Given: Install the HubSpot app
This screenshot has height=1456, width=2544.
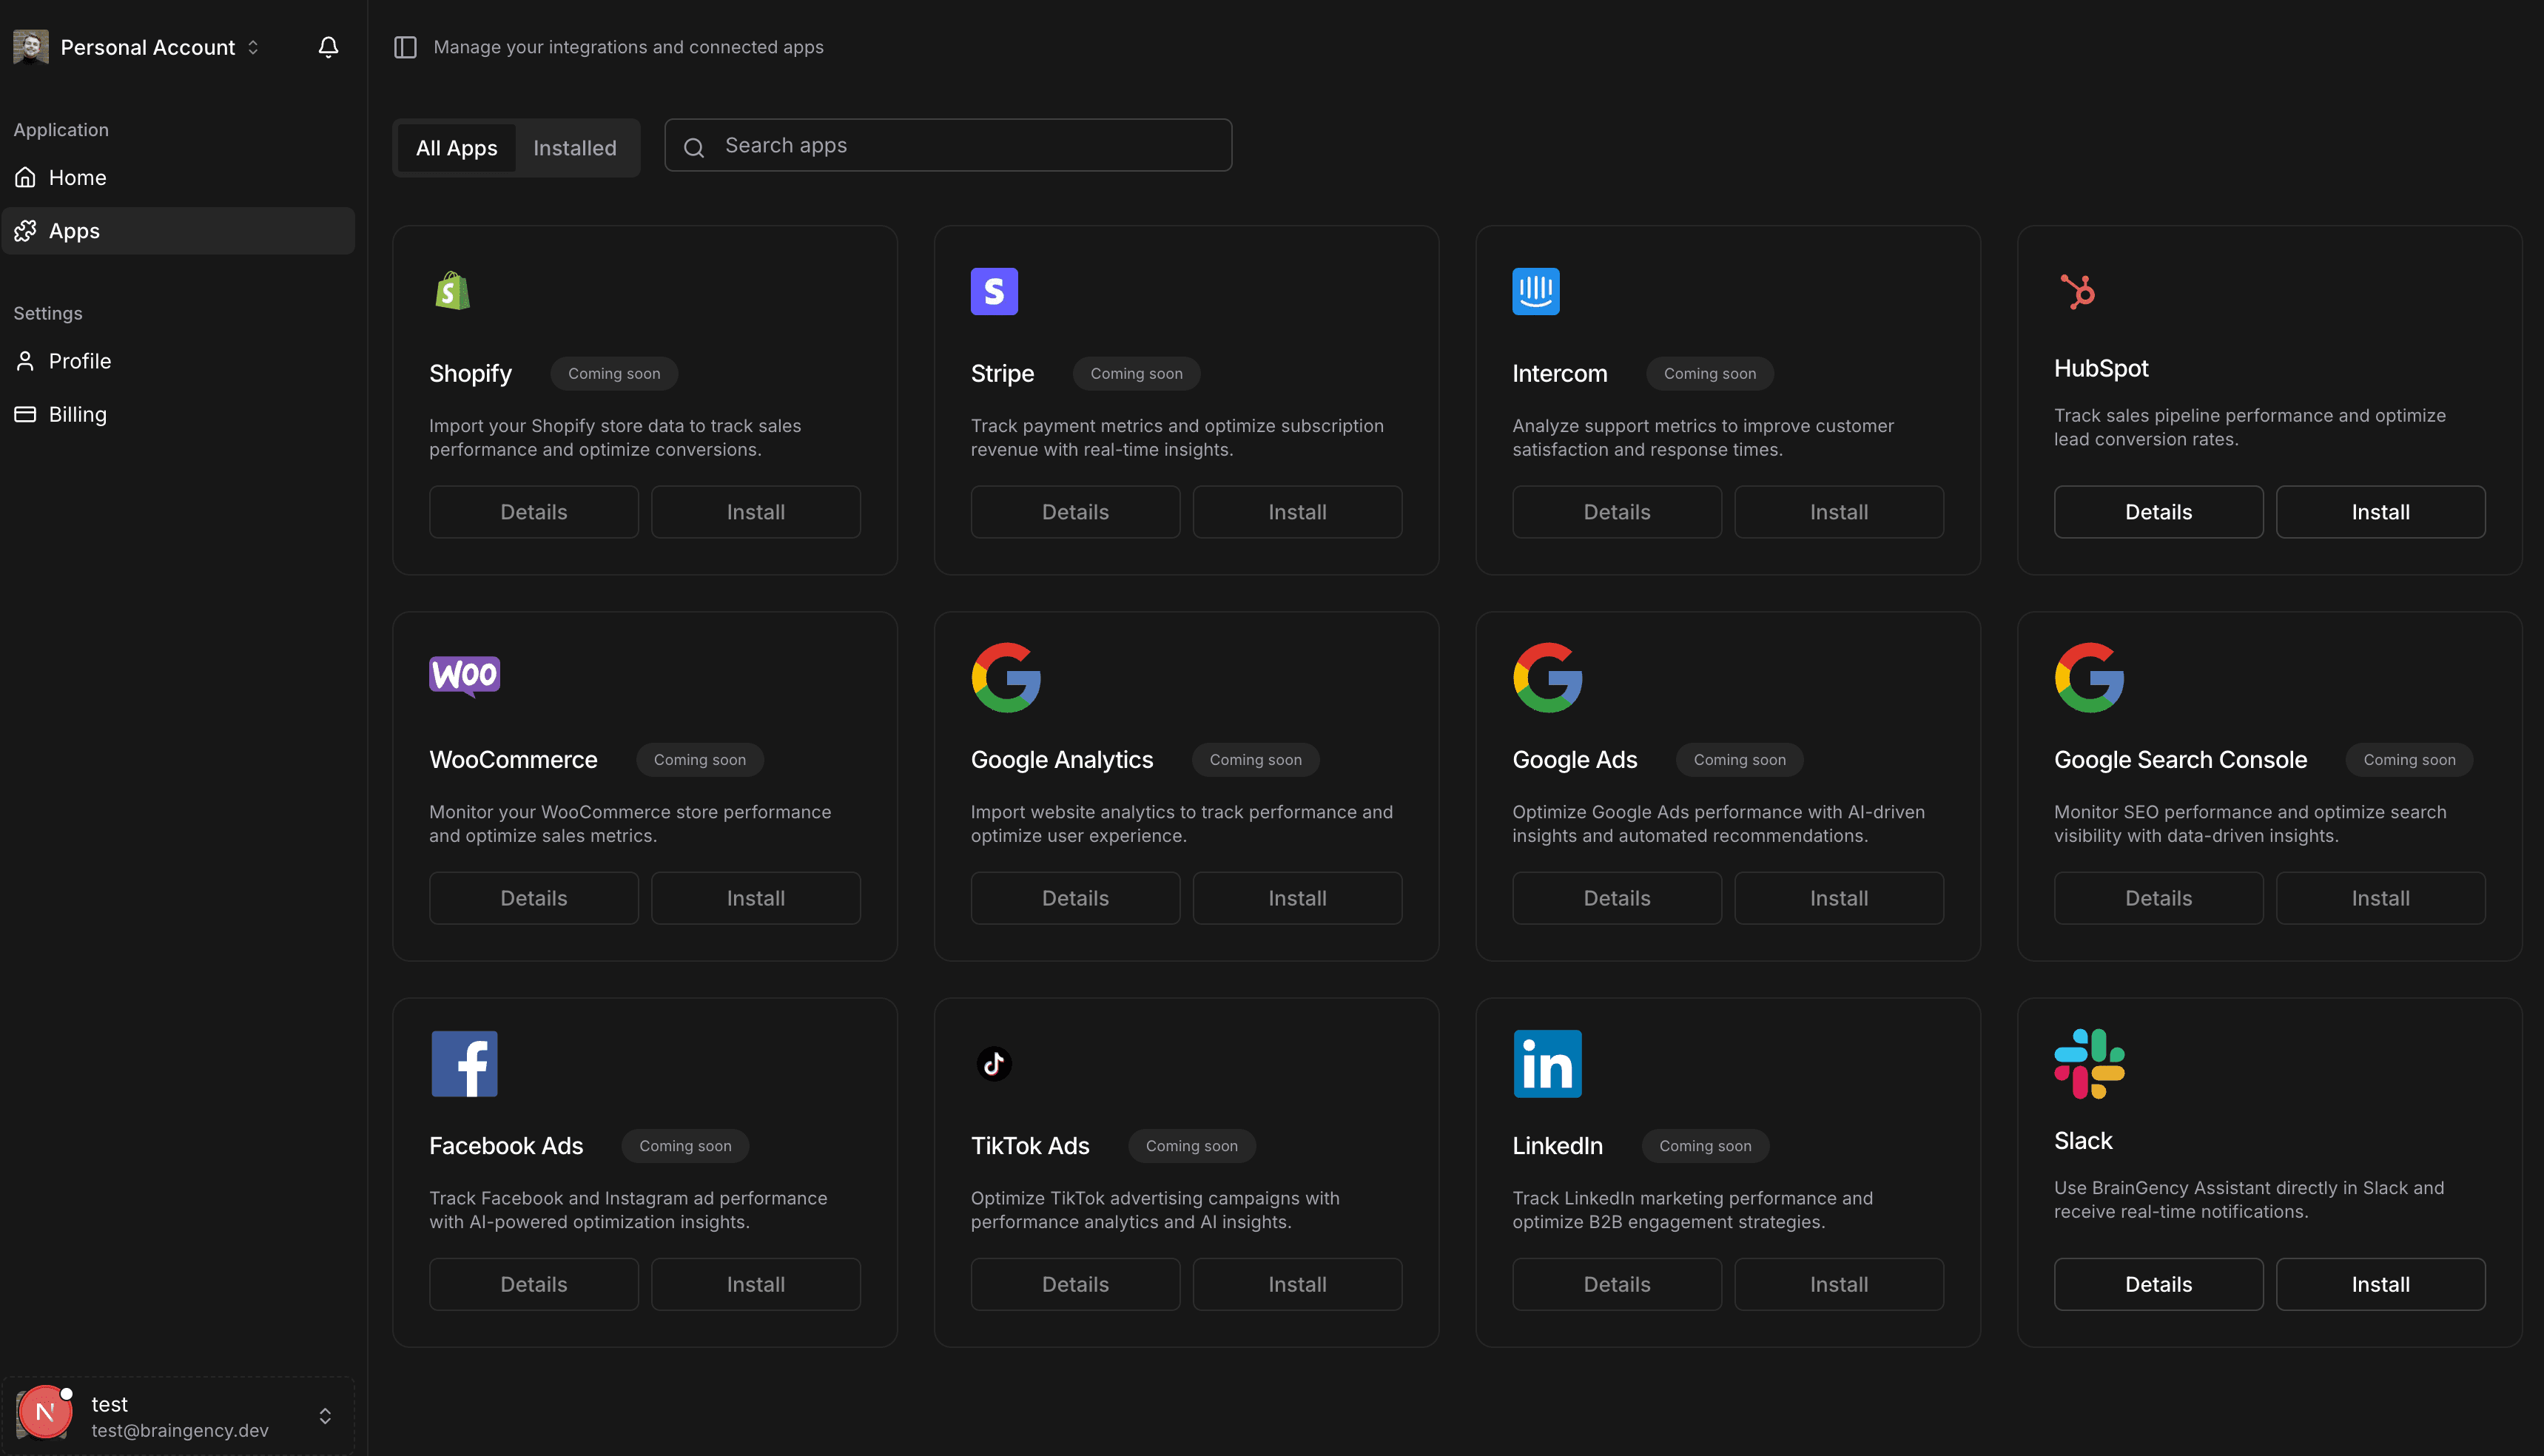Looking at the screenshot, I should point(2380,512).
